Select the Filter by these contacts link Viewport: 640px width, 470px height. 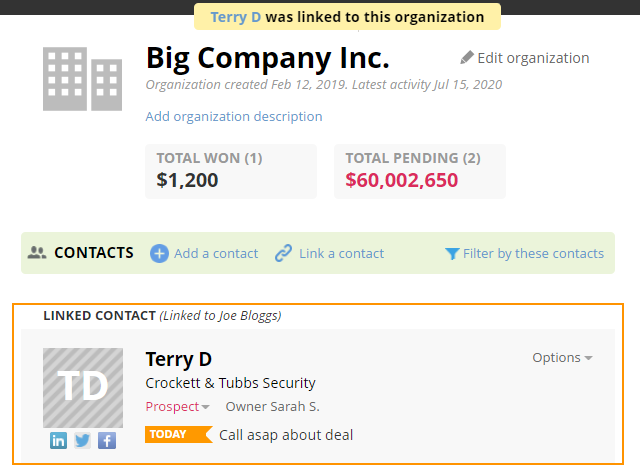[x=533, y=253]
